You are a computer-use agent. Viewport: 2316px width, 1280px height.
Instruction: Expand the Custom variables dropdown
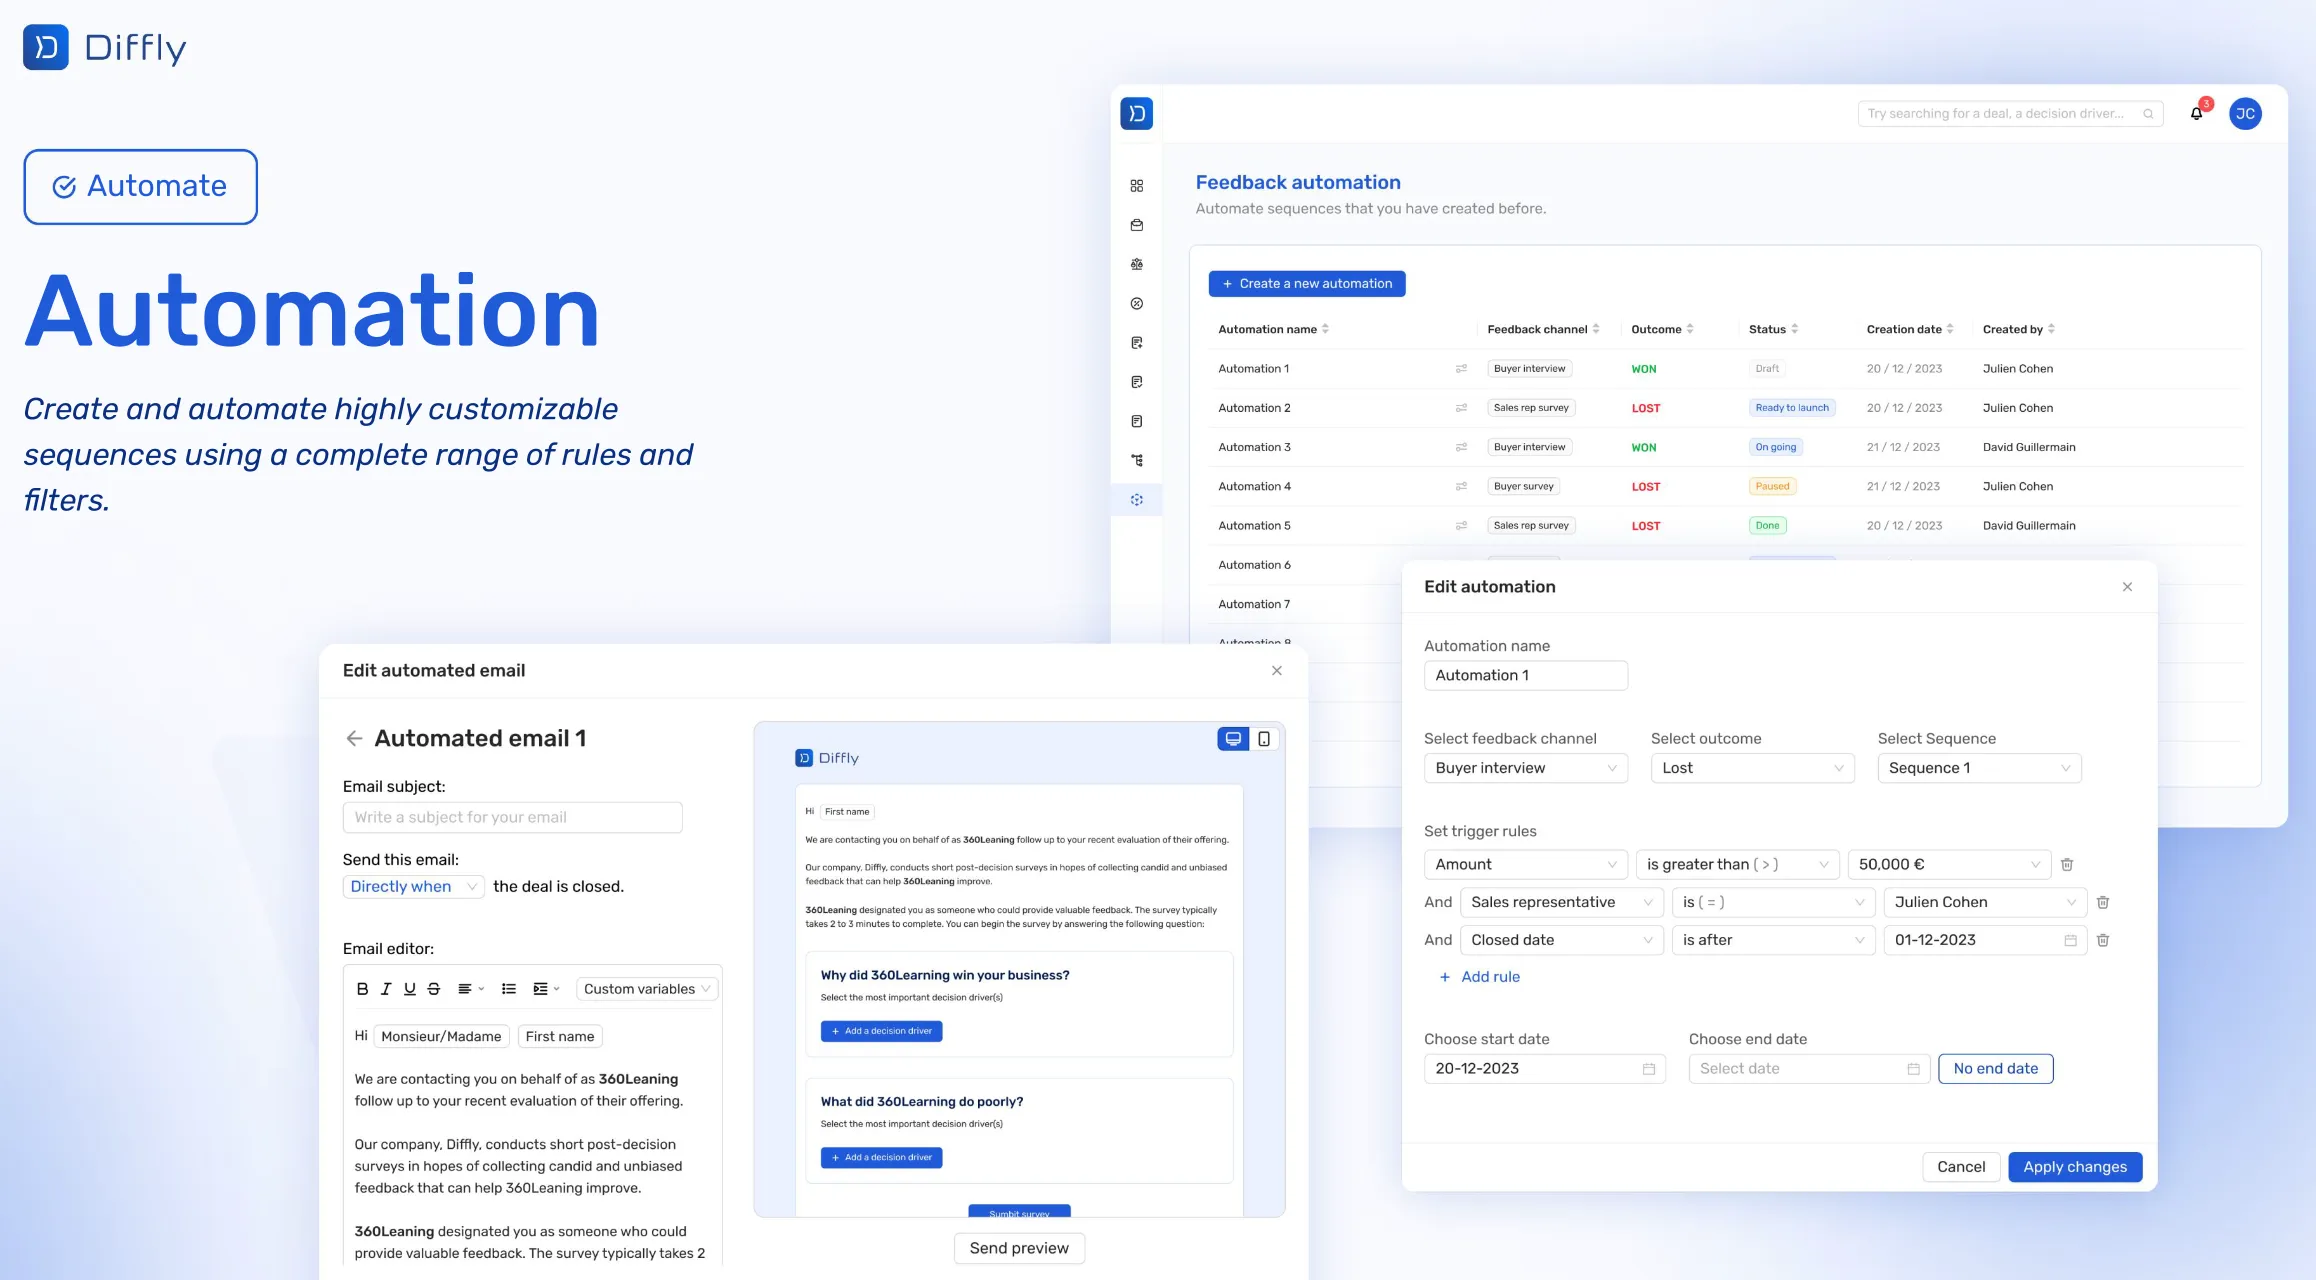point(646,989)
